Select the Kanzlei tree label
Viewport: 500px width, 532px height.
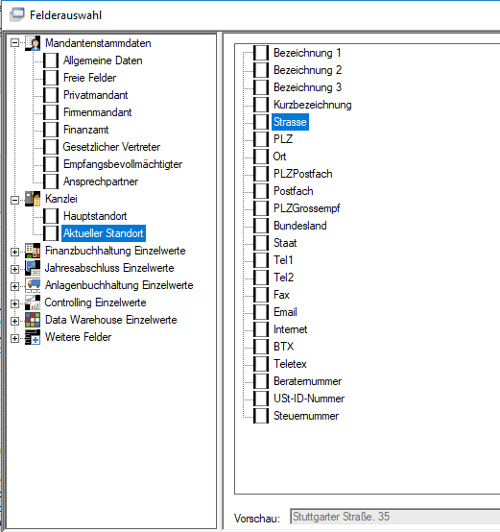(61, 199)
